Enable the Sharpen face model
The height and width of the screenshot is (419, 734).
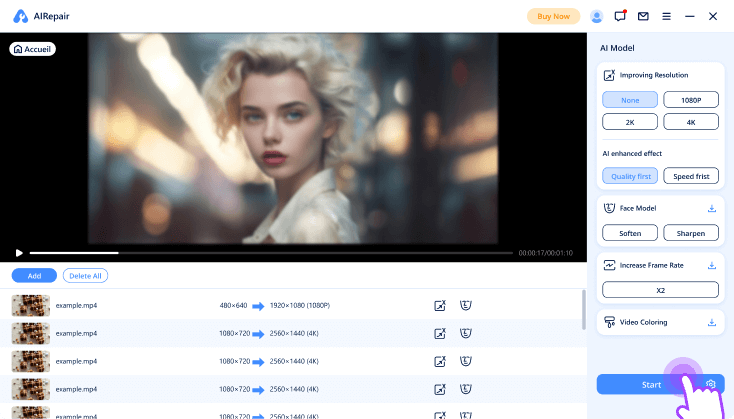coord(690,233)
